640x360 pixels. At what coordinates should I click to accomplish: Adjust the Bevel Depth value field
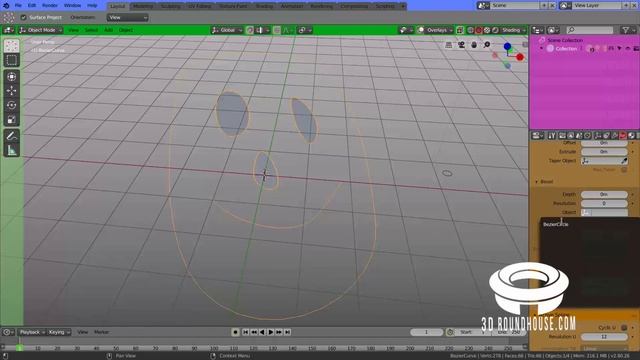coord(604,194)
